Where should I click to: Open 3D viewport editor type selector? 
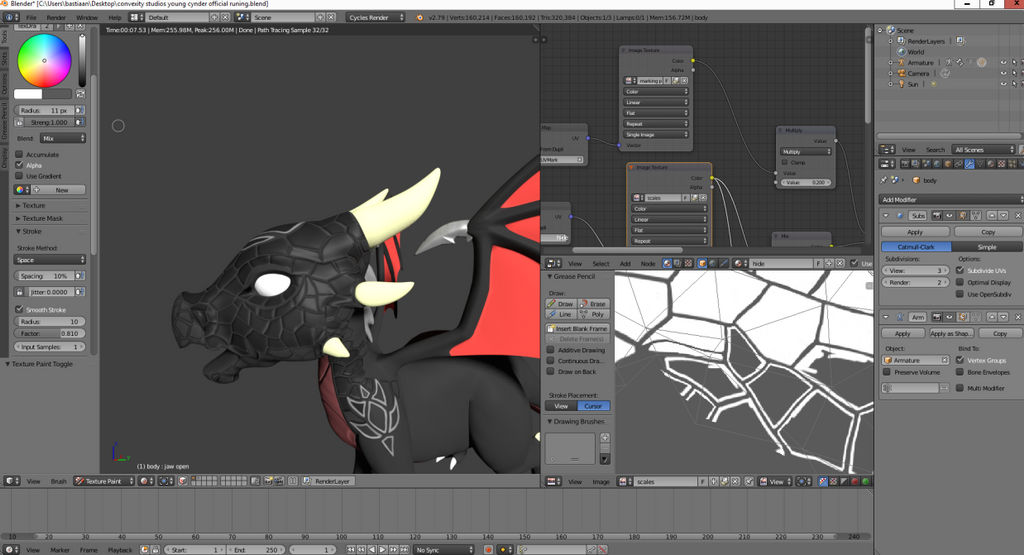(12, 481)
